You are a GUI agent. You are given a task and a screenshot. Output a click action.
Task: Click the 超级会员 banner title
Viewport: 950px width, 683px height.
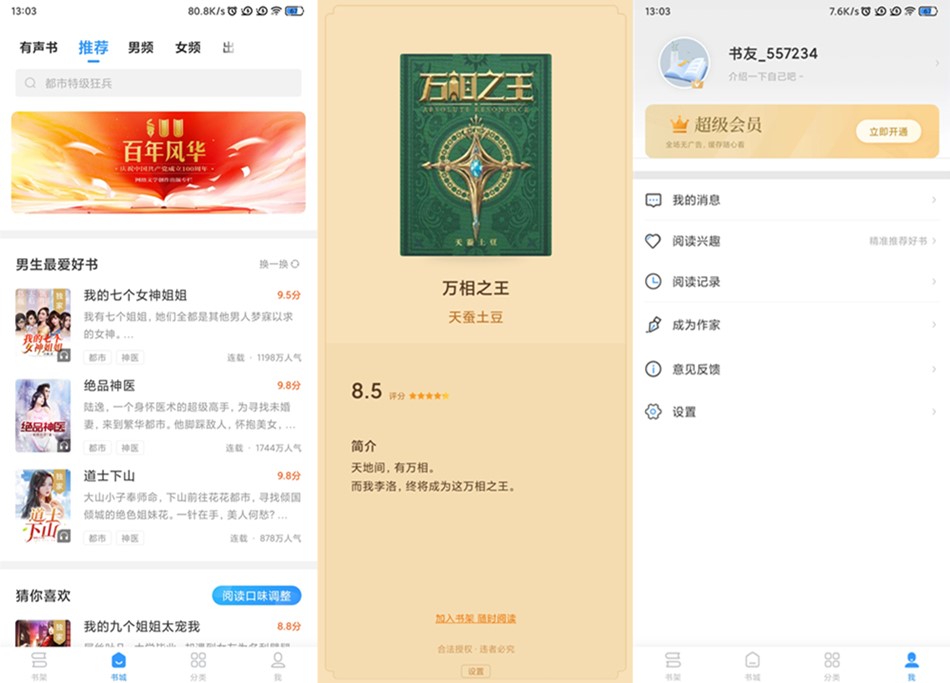(x=728, y=124)
